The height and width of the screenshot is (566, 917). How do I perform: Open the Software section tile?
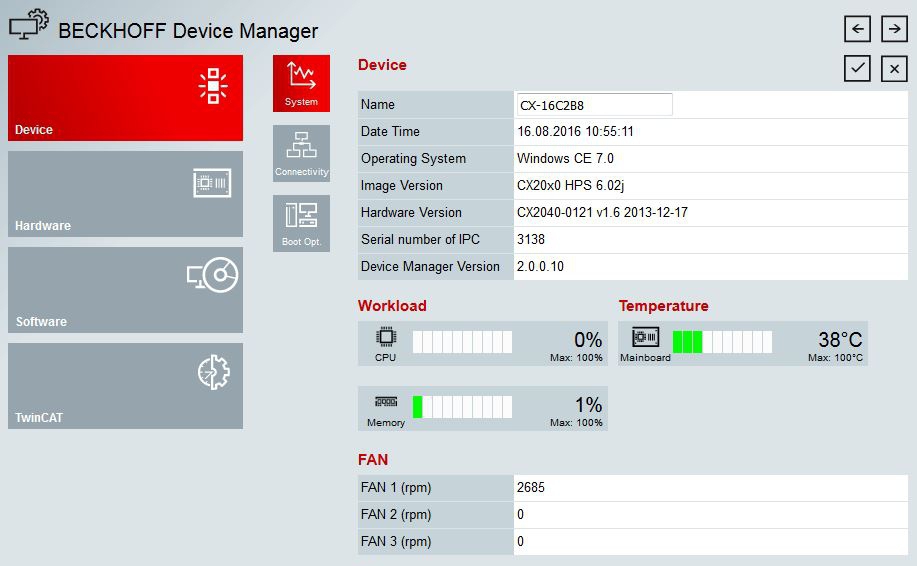[x=125, y=290]
